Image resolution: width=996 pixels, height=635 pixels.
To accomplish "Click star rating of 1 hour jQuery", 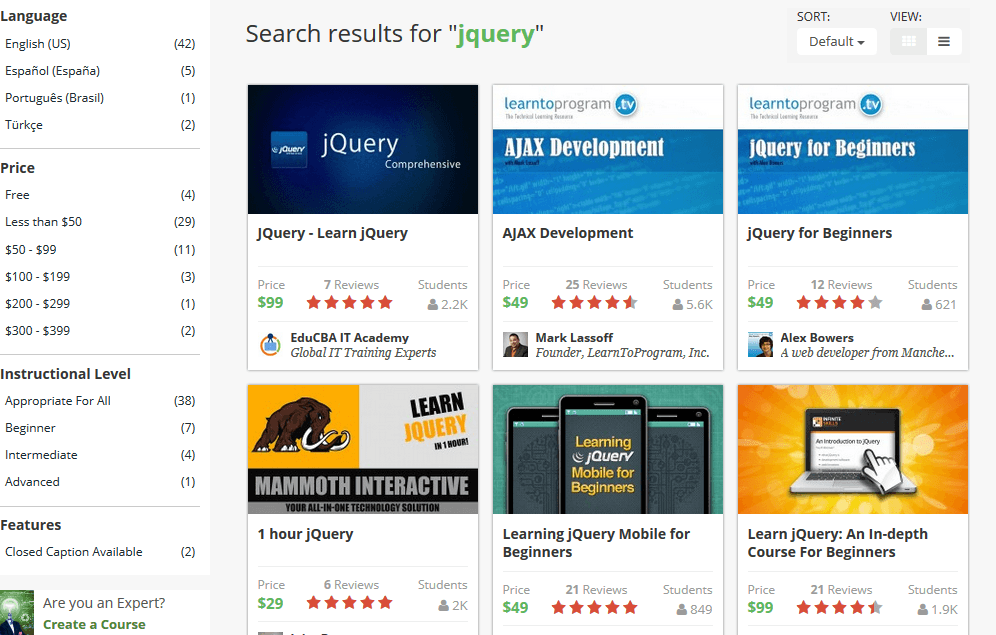I will 349,603.
